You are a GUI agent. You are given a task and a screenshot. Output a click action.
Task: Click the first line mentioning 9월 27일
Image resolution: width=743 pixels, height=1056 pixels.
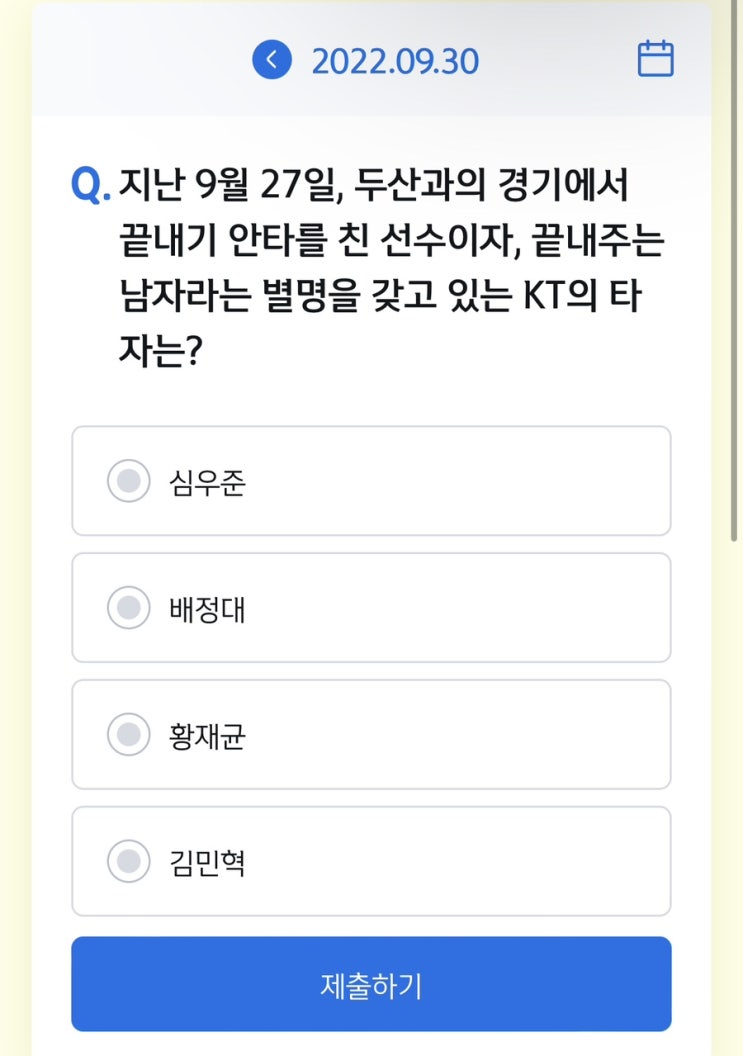[x=376, y=185]
